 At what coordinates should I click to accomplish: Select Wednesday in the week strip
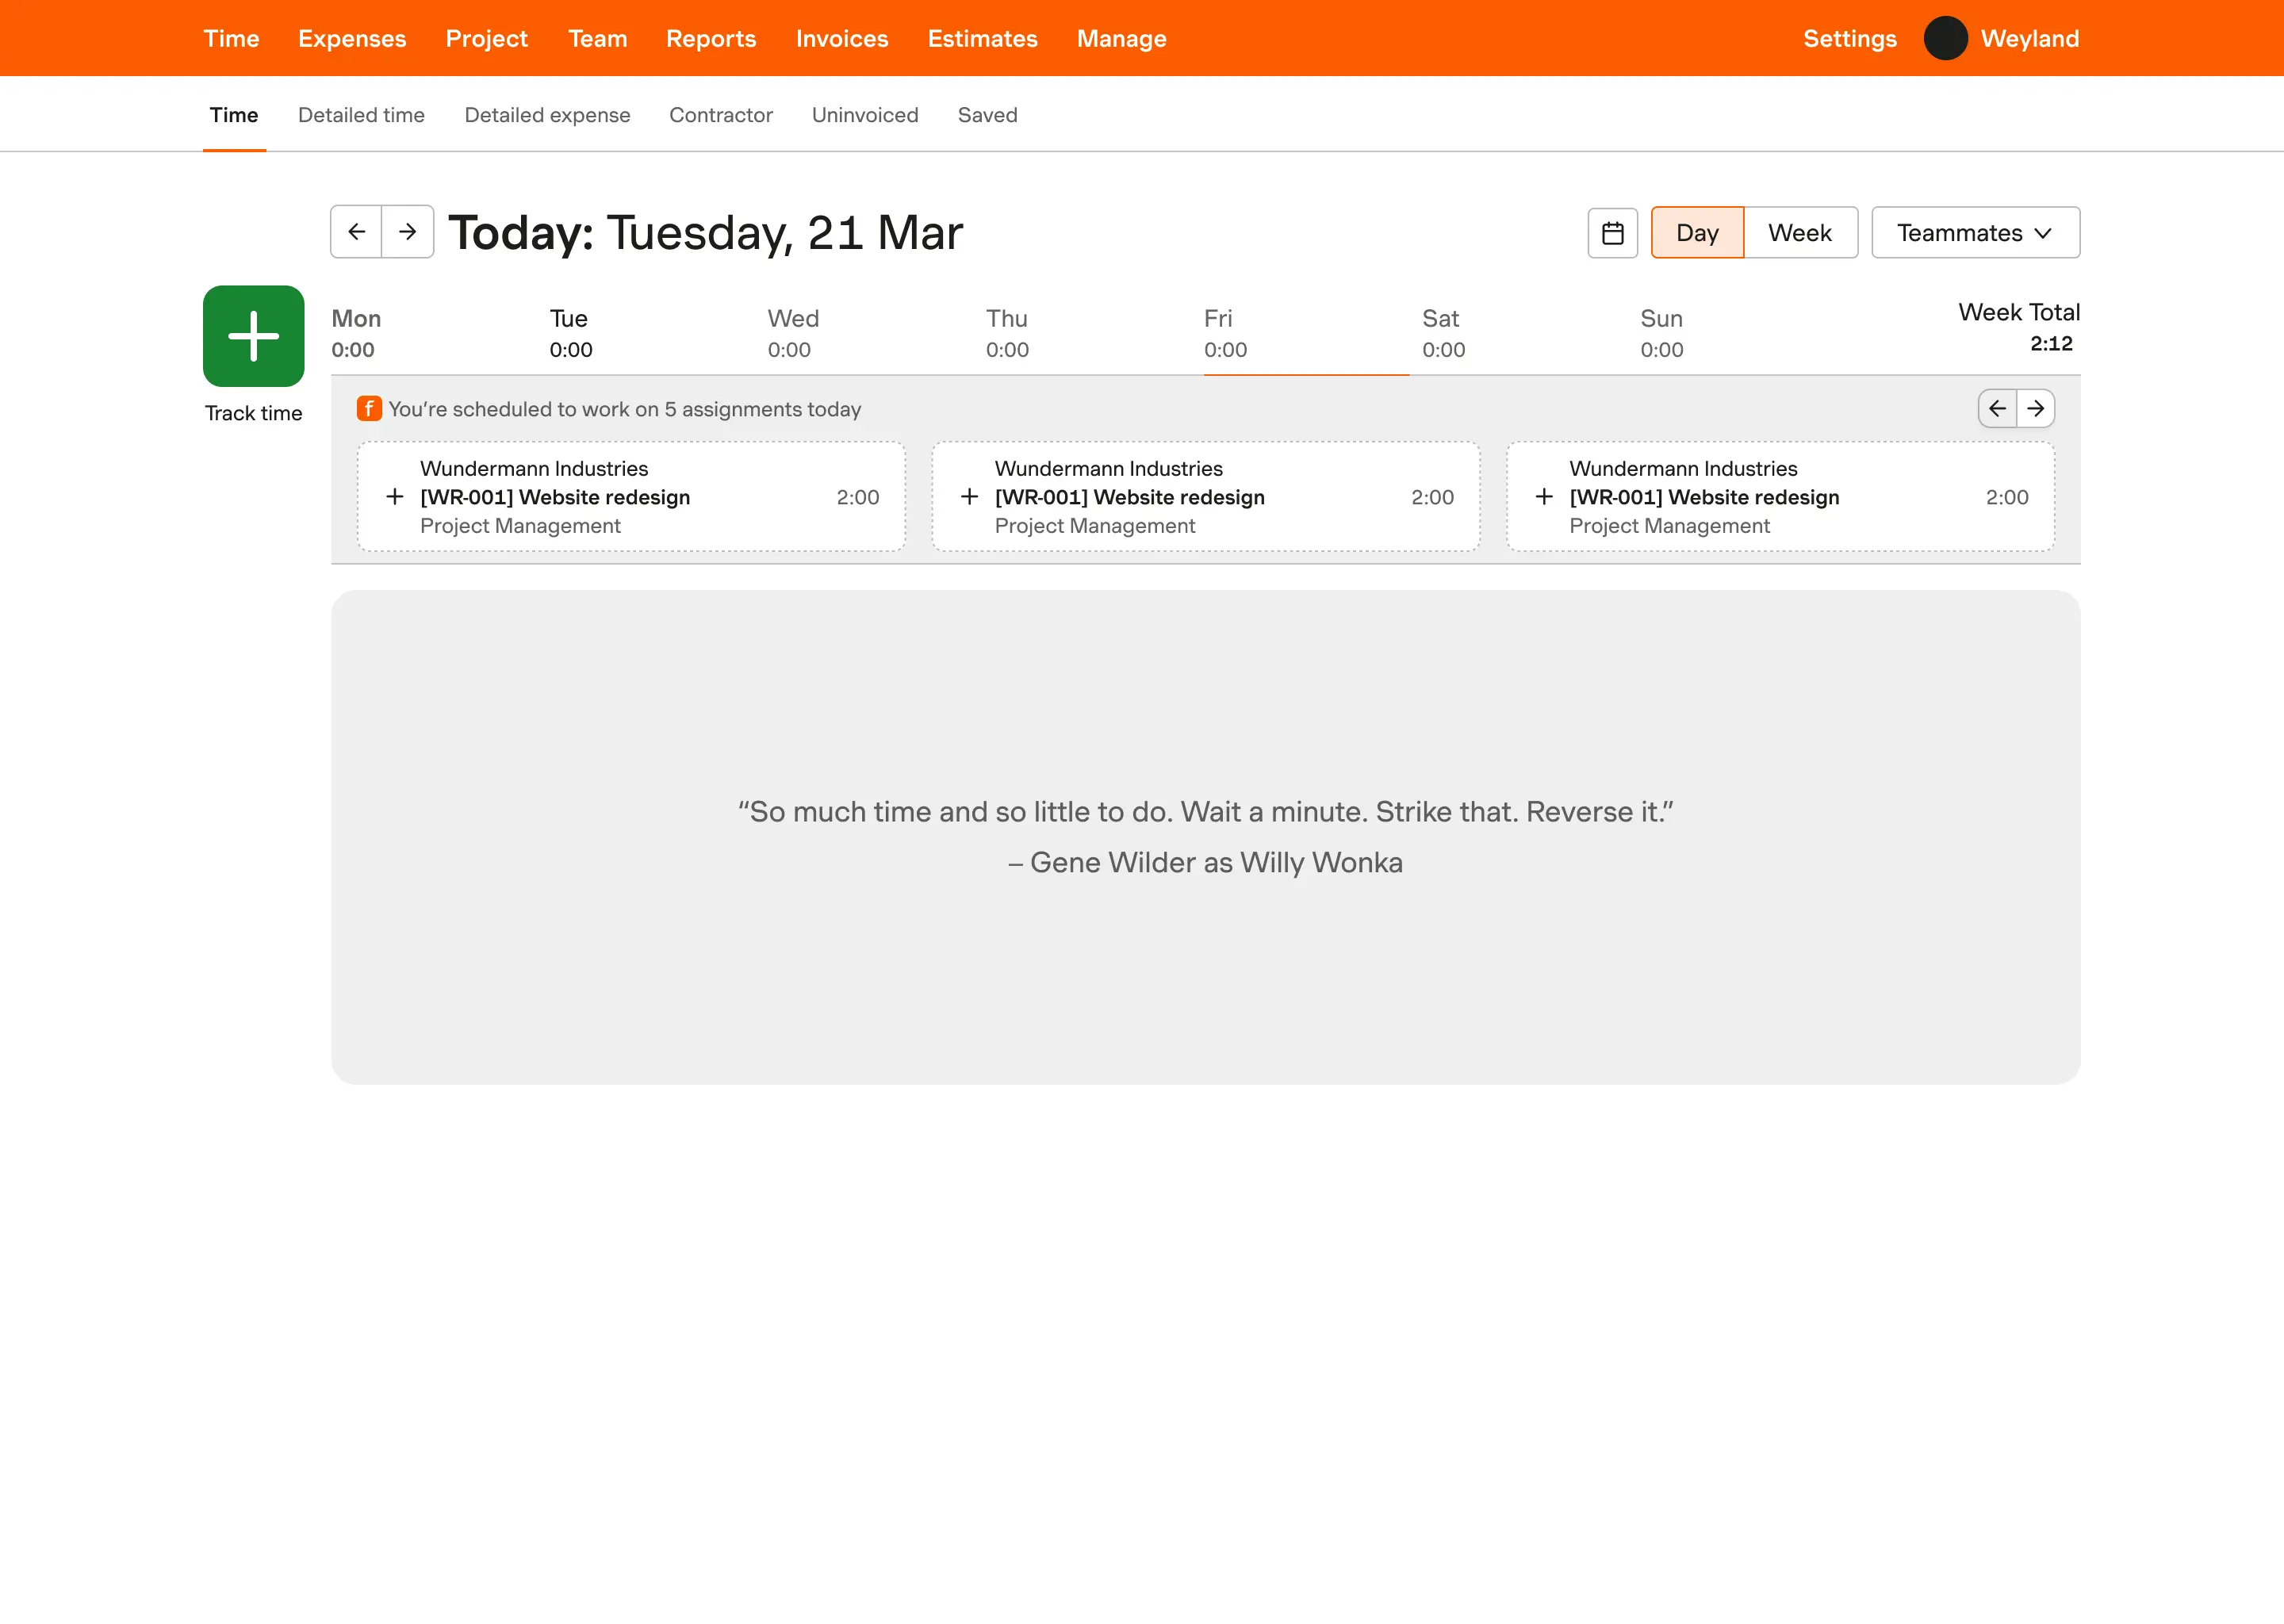[792, 333]
